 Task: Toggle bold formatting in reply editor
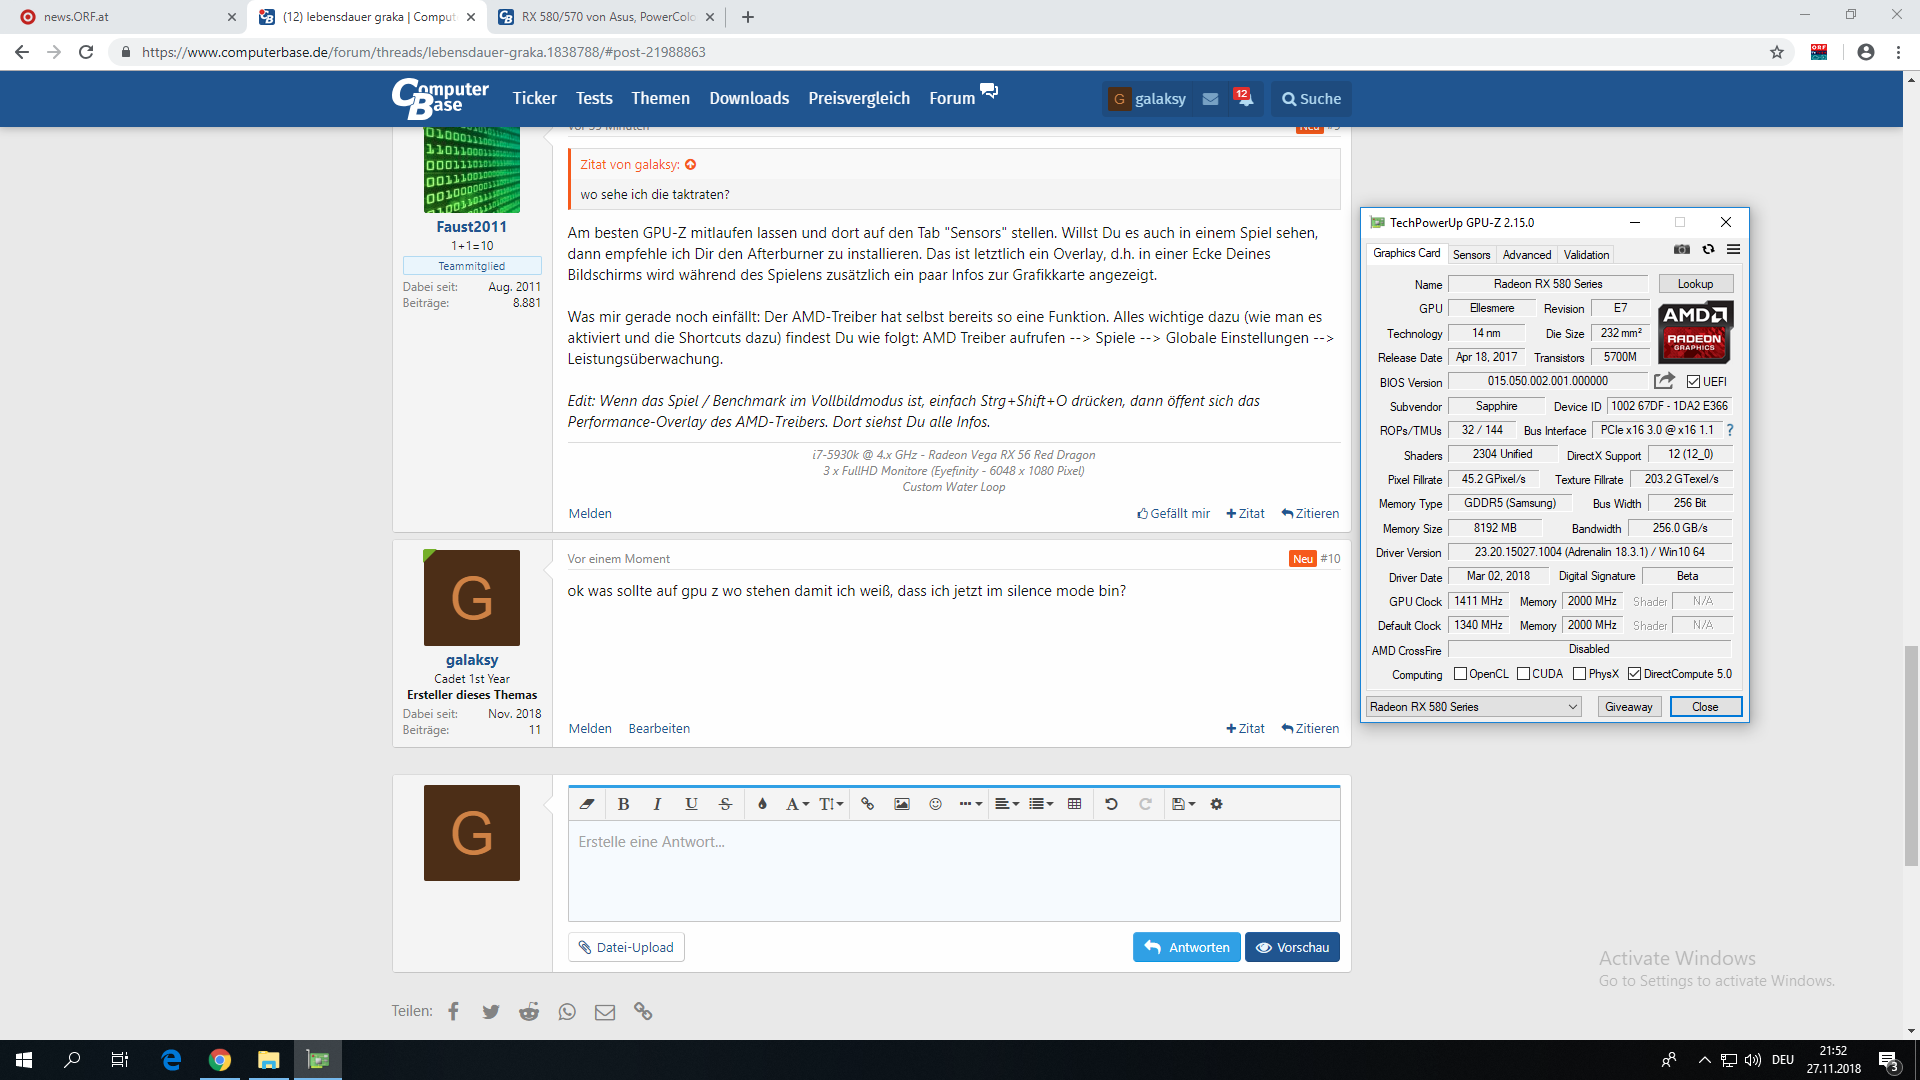tap(623, 804)
